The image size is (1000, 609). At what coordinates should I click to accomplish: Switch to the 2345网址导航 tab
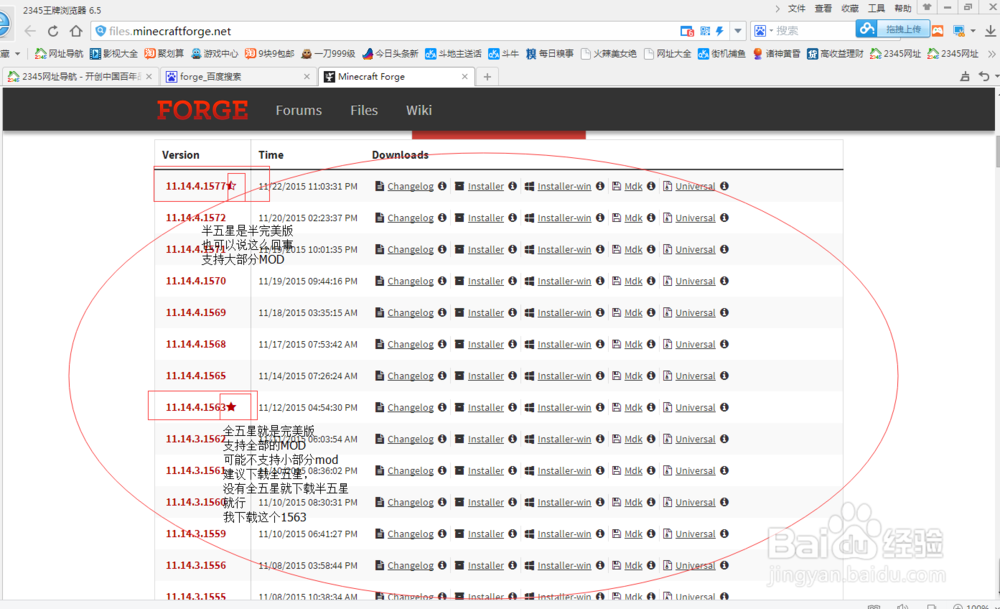(80, 77)
